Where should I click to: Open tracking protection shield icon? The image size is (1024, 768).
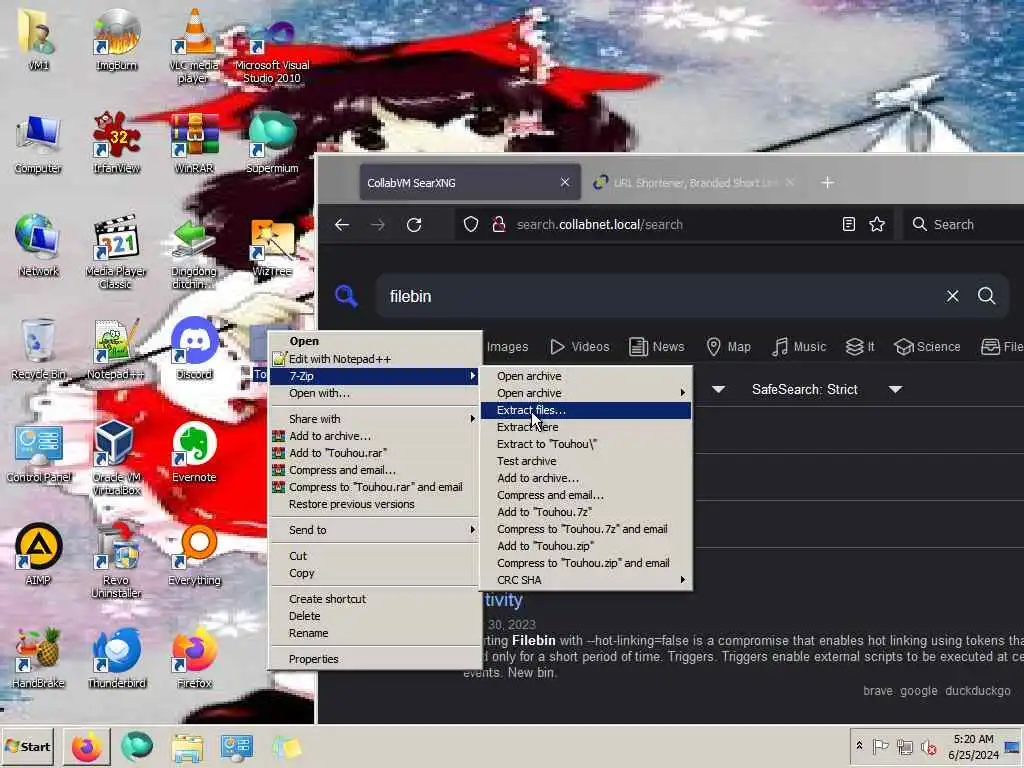[x=471, y=225]
